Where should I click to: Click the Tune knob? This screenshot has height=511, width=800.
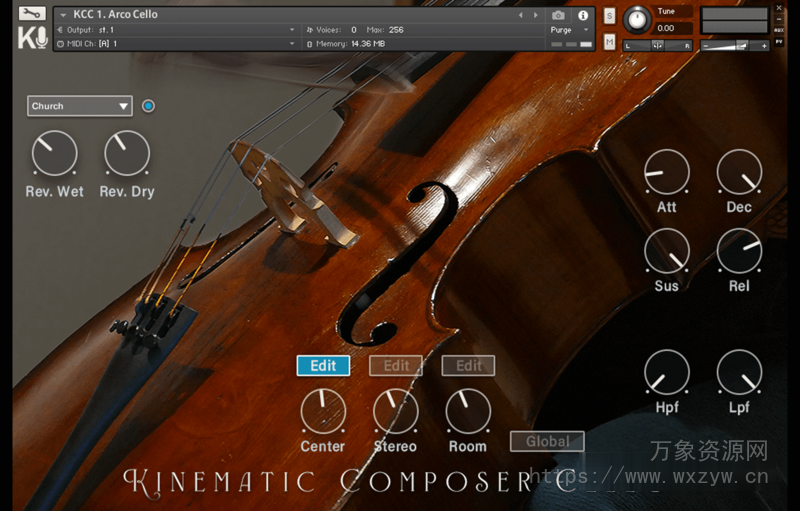637,20
